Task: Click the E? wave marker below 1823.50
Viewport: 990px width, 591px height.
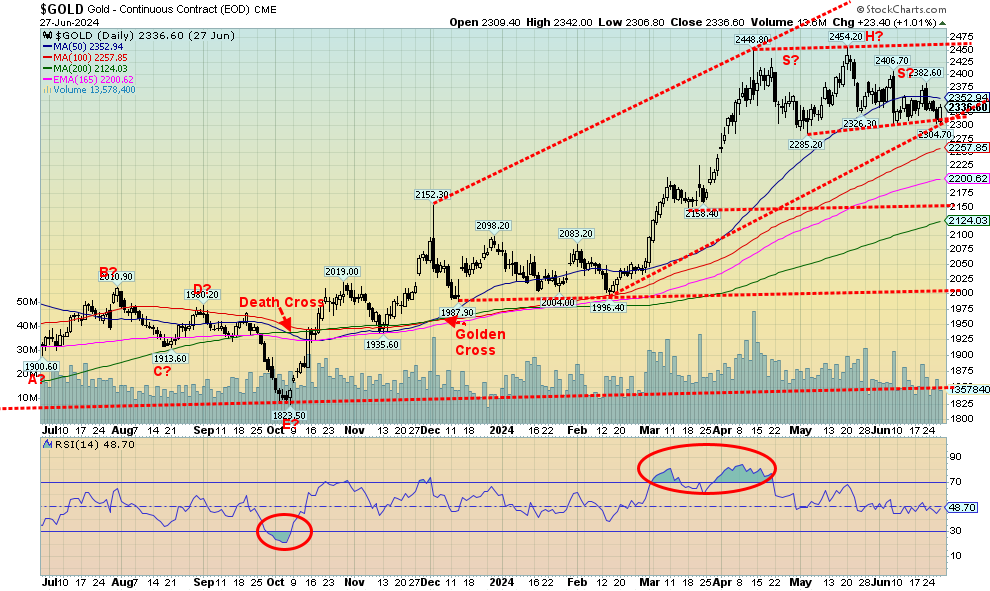Action: tap(290, 424)
